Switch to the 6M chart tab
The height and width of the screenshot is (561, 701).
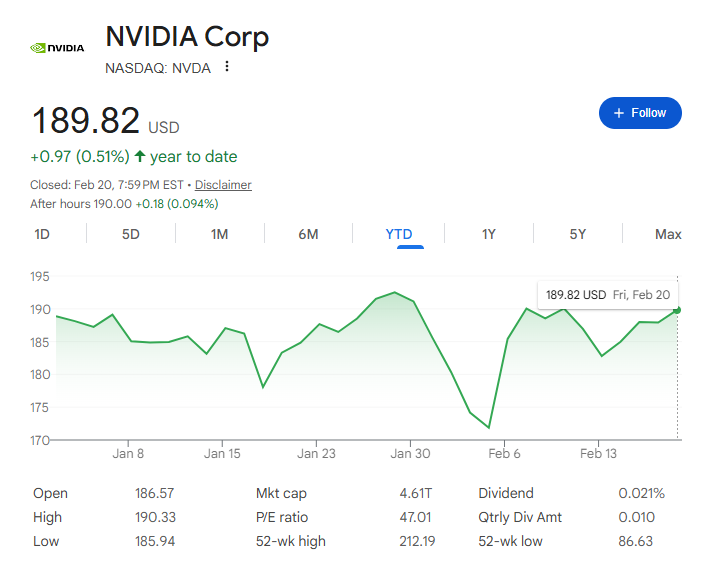[x=308, y=234]
